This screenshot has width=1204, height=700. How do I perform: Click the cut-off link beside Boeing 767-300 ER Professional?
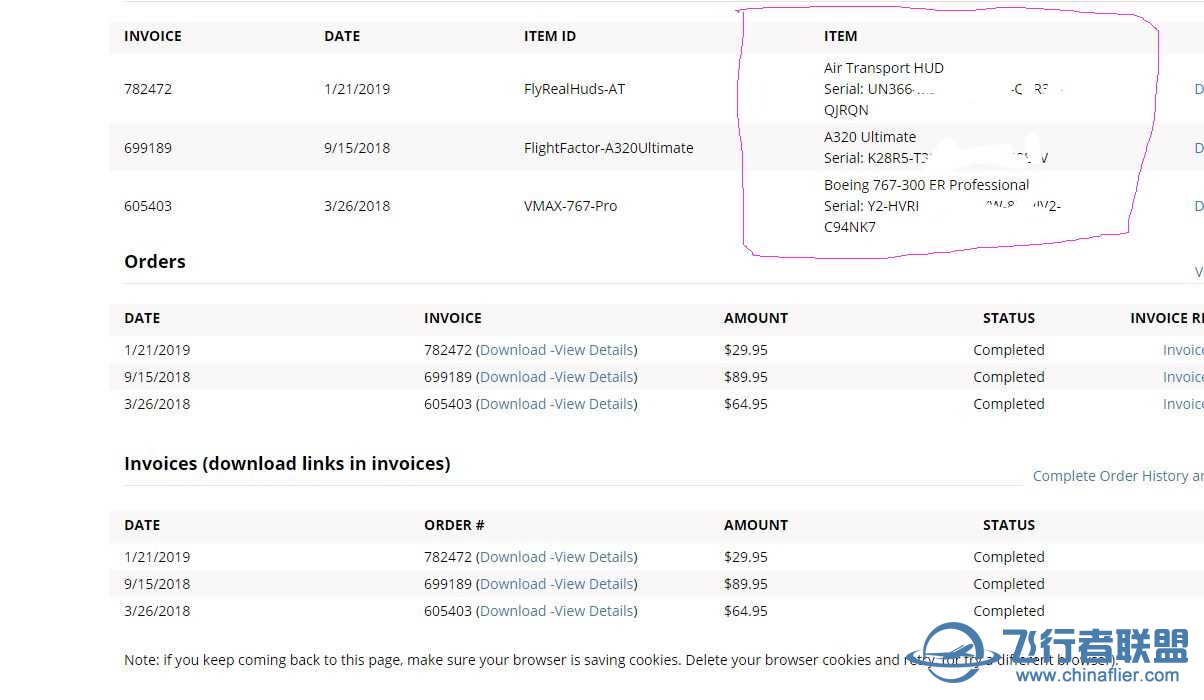[1198, 206]
